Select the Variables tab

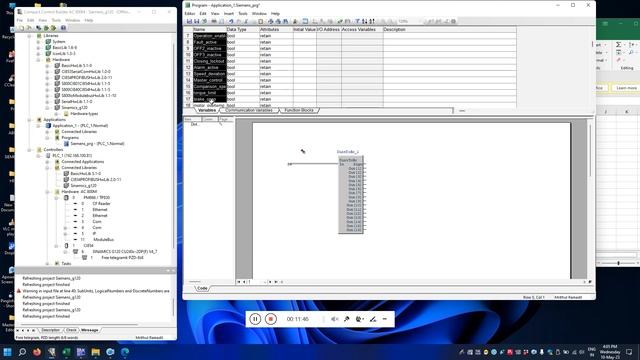(x=207, y=110)
